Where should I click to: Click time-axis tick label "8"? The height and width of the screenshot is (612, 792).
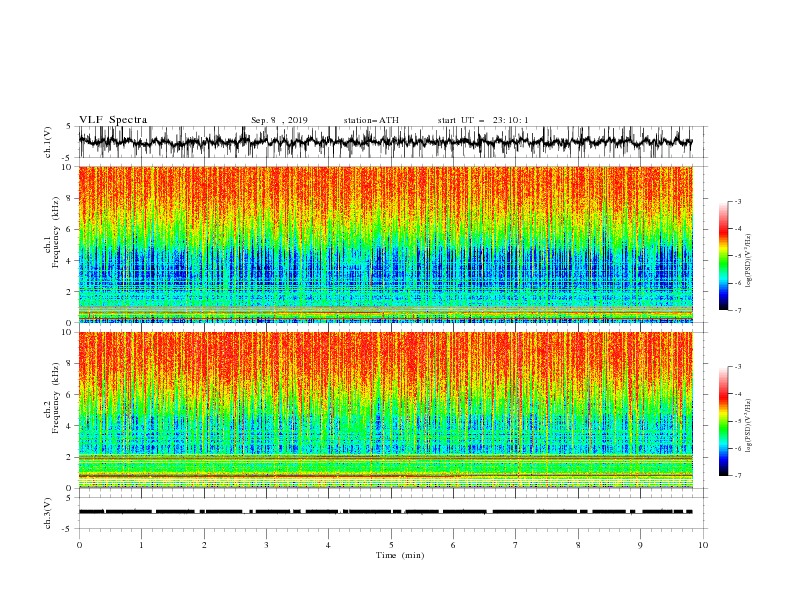point(578,545)
